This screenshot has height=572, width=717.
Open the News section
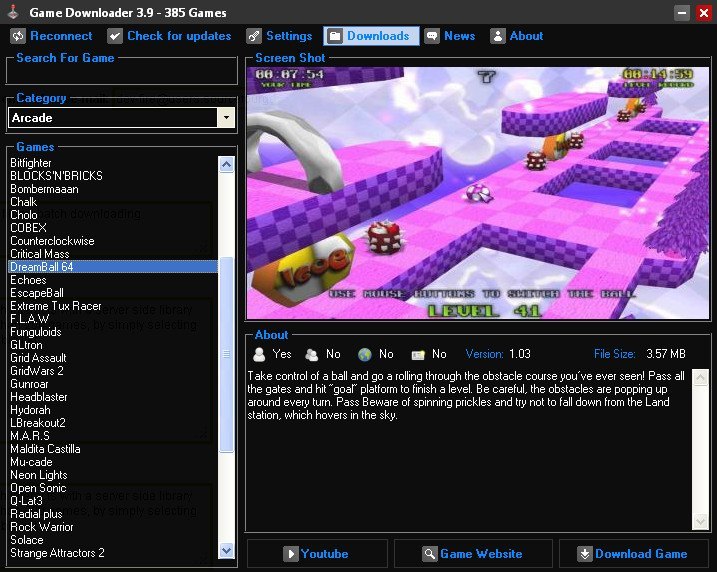pos(450,36)
